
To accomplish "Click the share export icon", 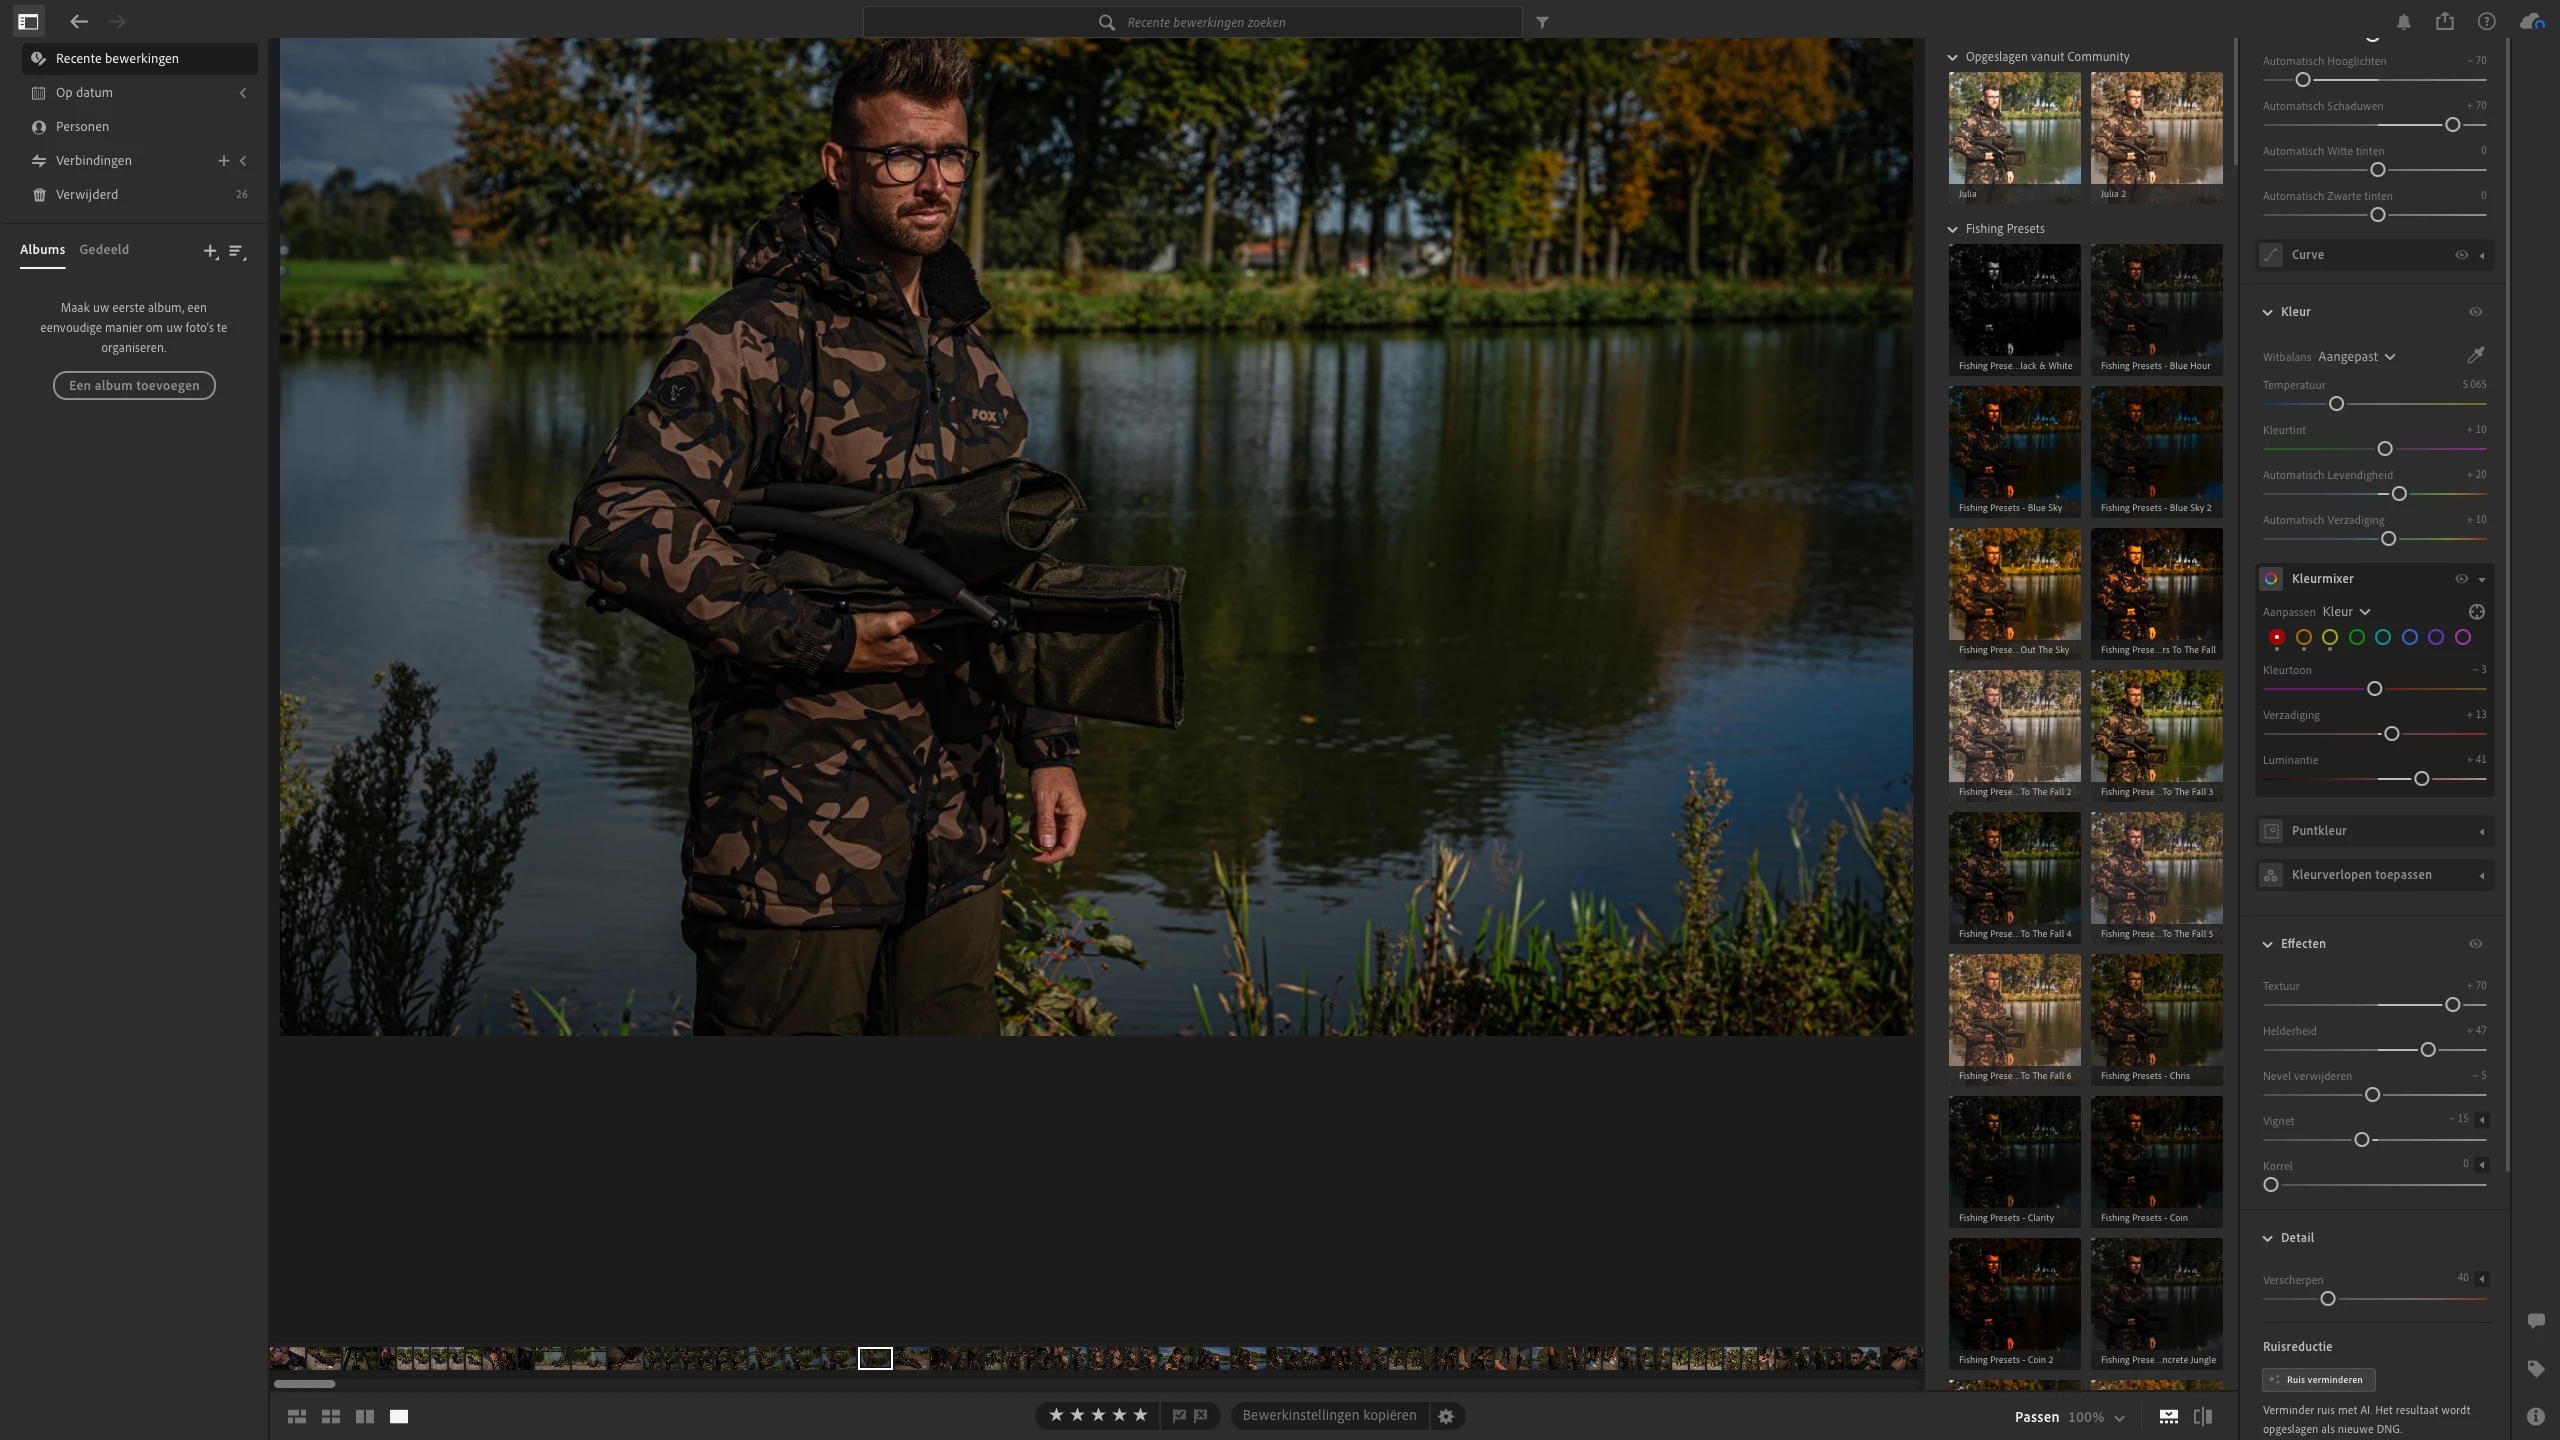I will 2445,22.
